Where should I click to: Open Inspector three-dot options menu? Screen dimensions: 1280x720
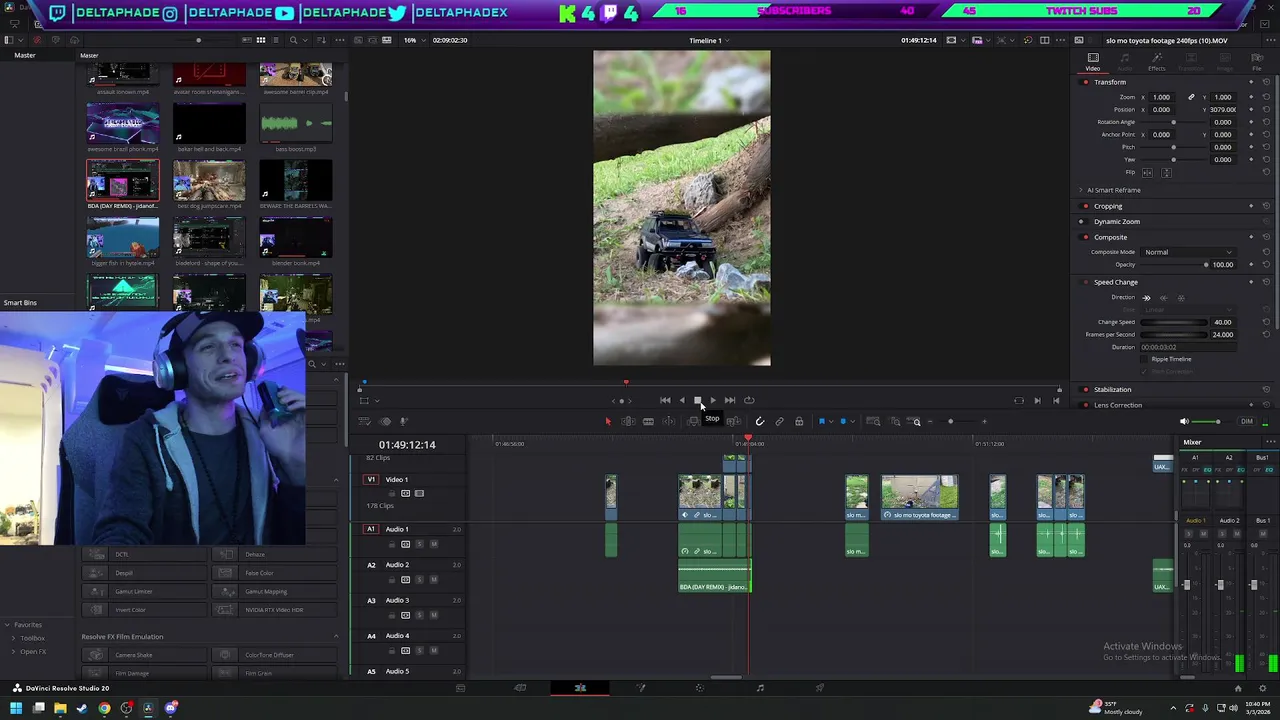[1270, 40]
